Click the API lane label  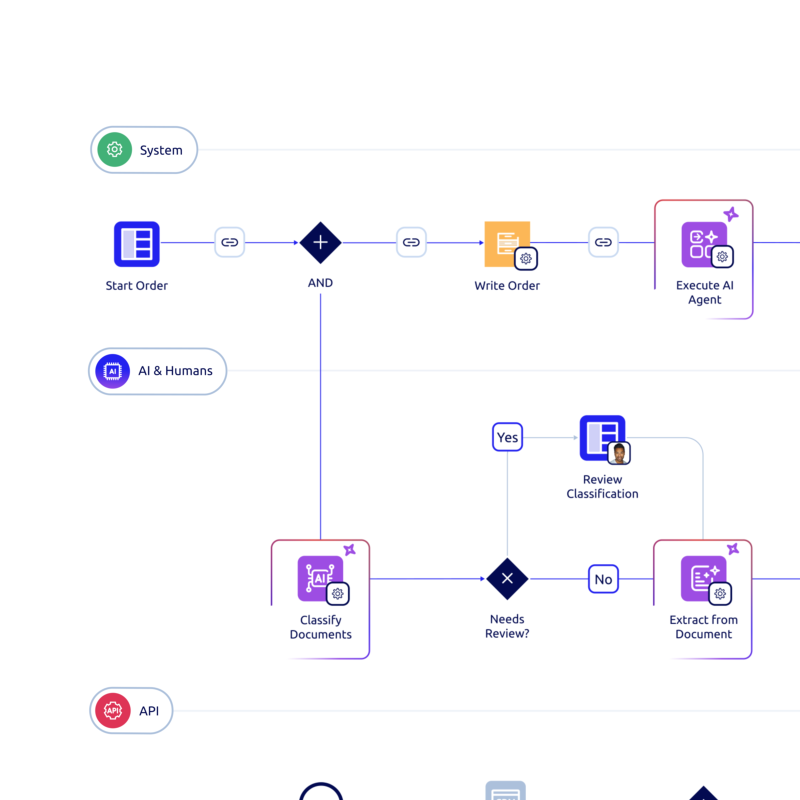tap(132, 711)
